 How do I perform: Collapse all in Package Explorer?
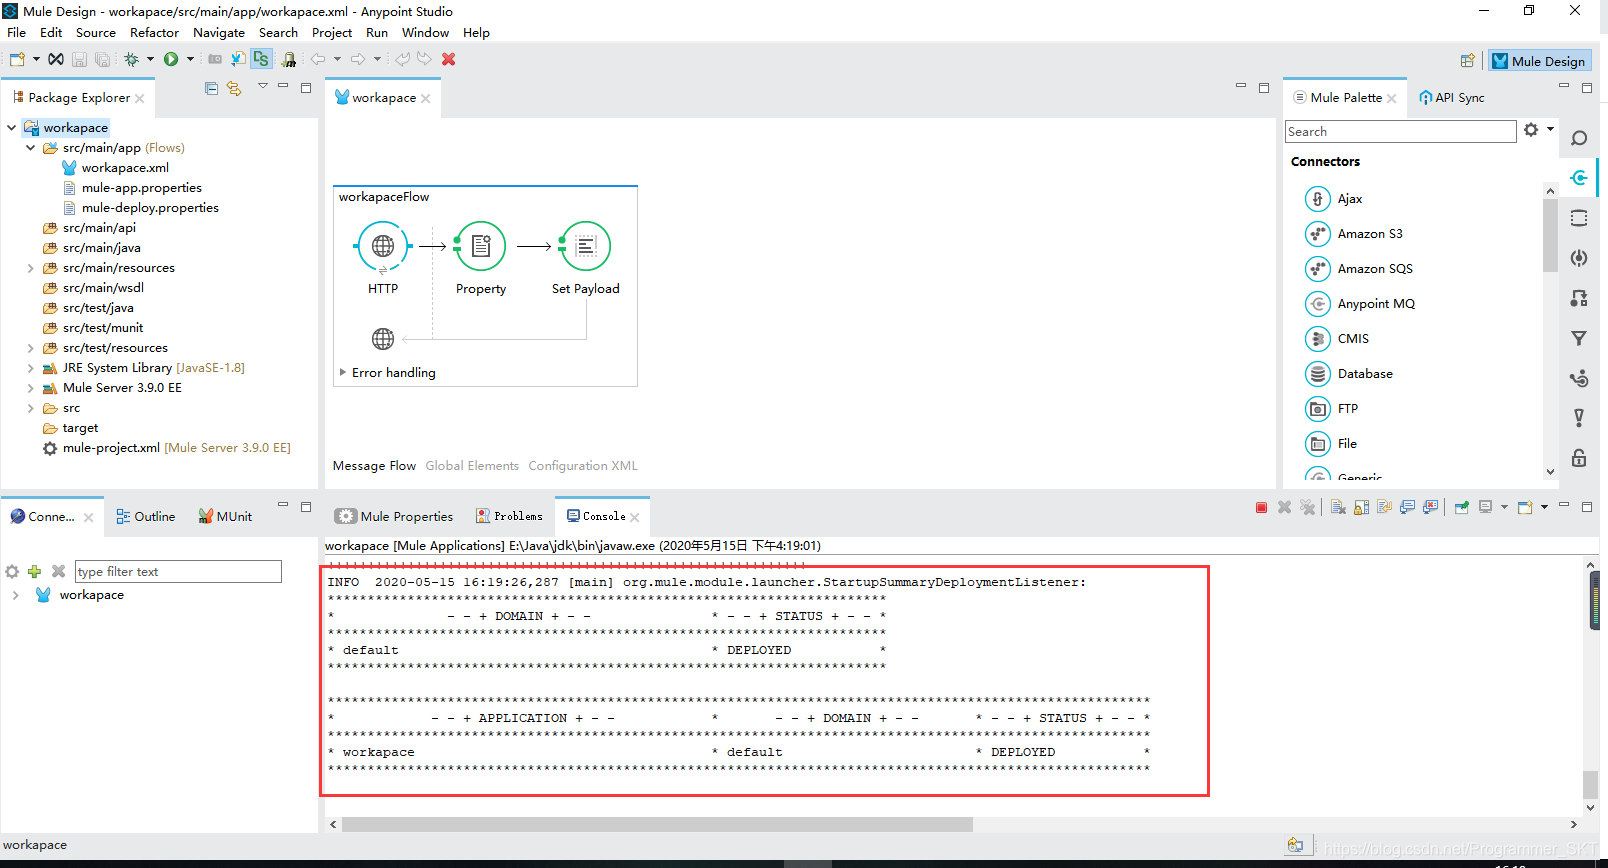pos(211,88)
